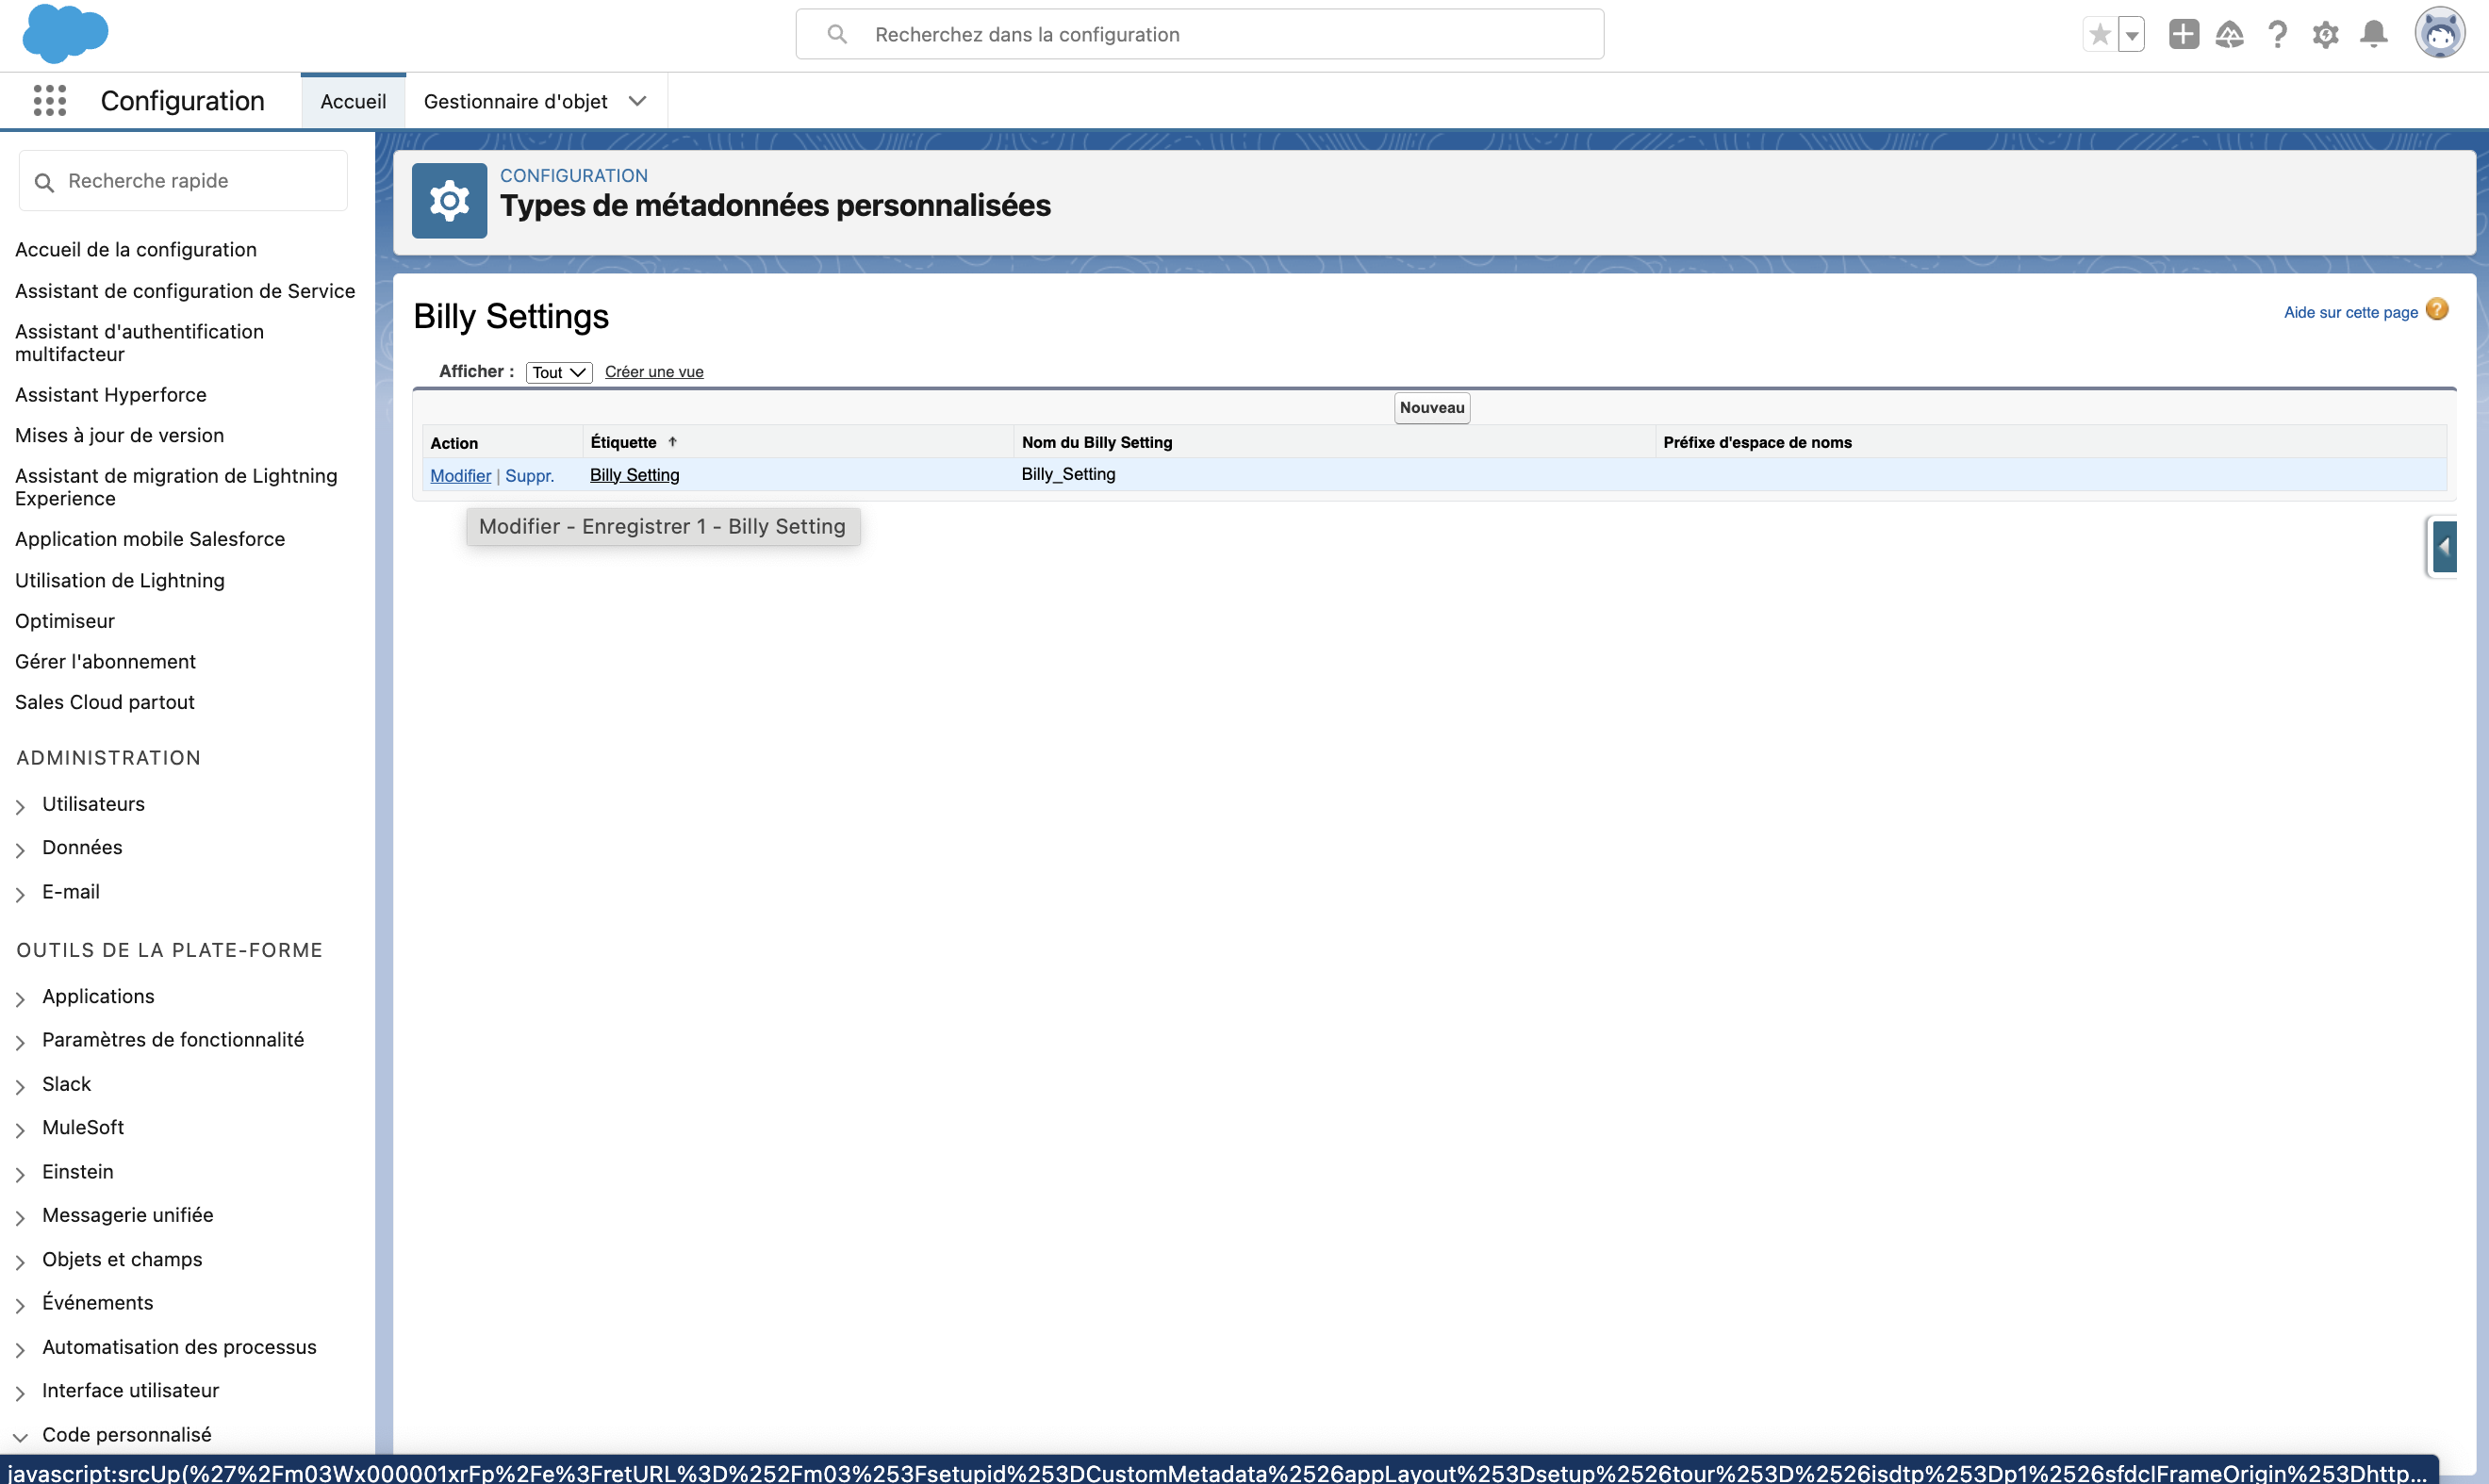Open Mises à jour de version
Image resolution: width=2489 pixels, height=1484 pixels.
click(x=120, y=435)
